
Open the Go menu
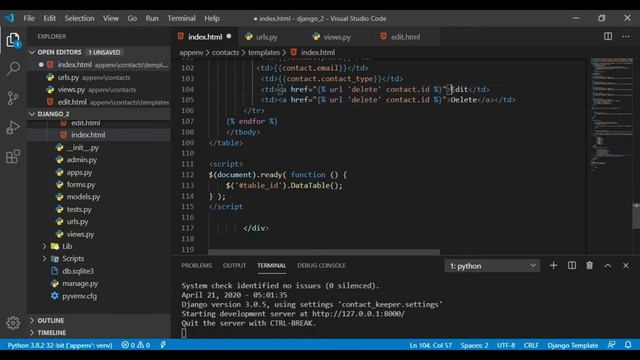(x=132, y=18)
